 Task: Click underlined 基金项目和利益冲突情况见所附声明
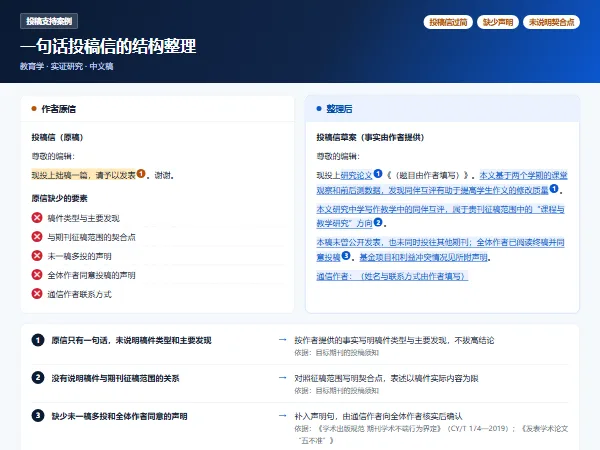[424, 258]
